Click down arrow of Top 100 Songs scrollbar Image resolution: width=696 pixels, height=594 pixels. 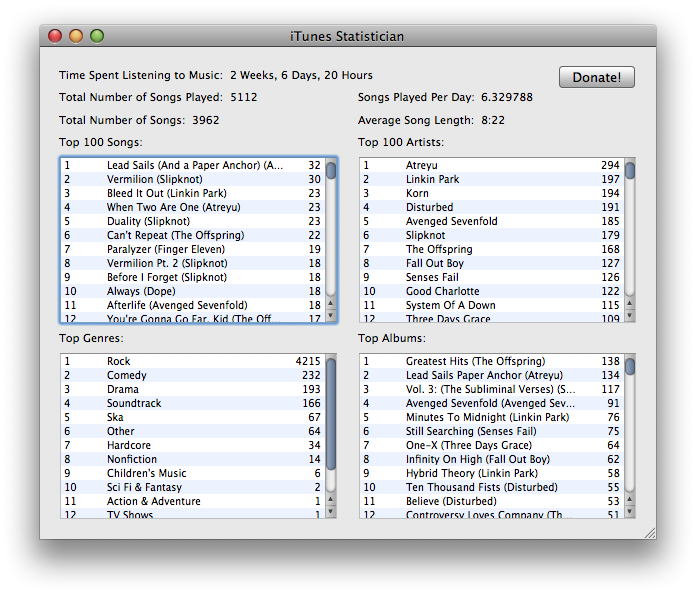pyautogui.click(x=331, y=315)
